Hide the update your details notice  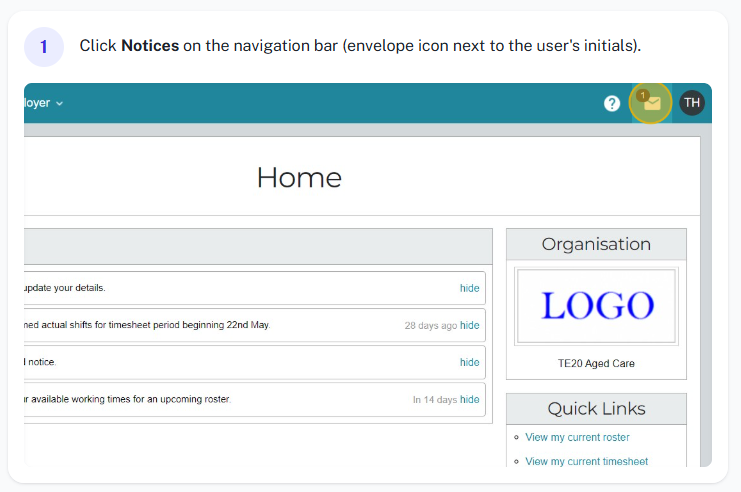pyautogui.click(x=469, y=288)
